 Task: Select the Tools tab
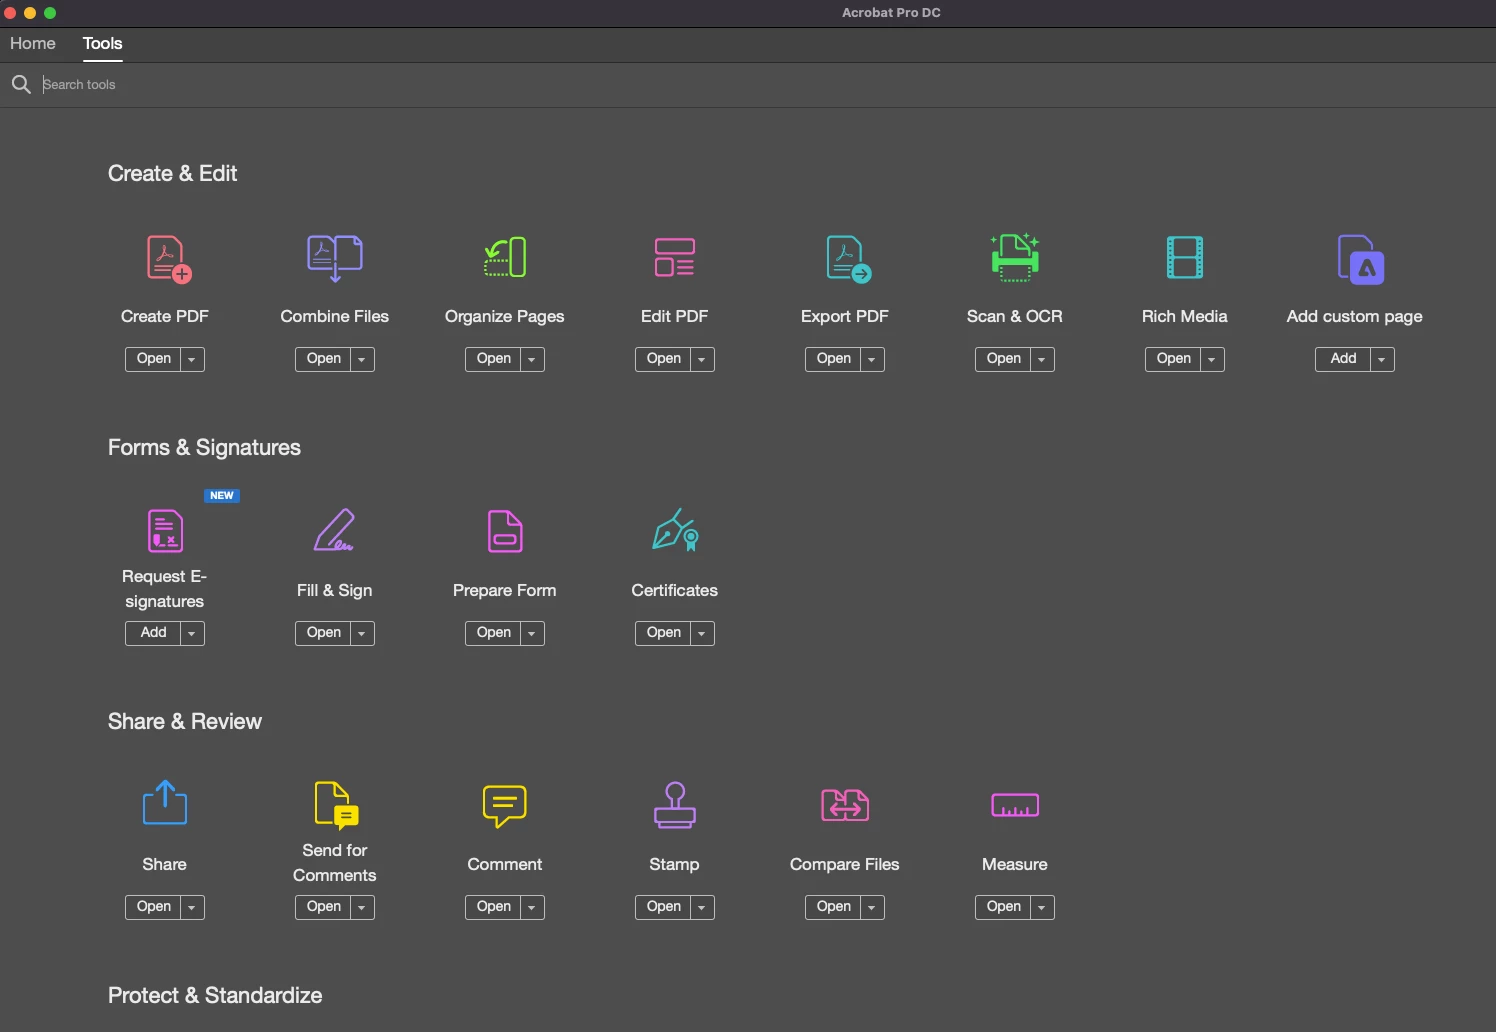[x=102, y=43]
